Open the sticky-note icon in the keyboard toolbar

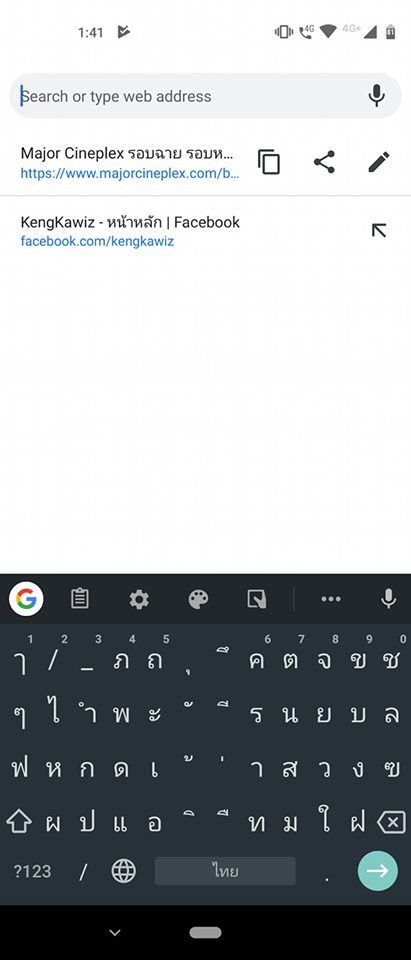tap(257, 599)
